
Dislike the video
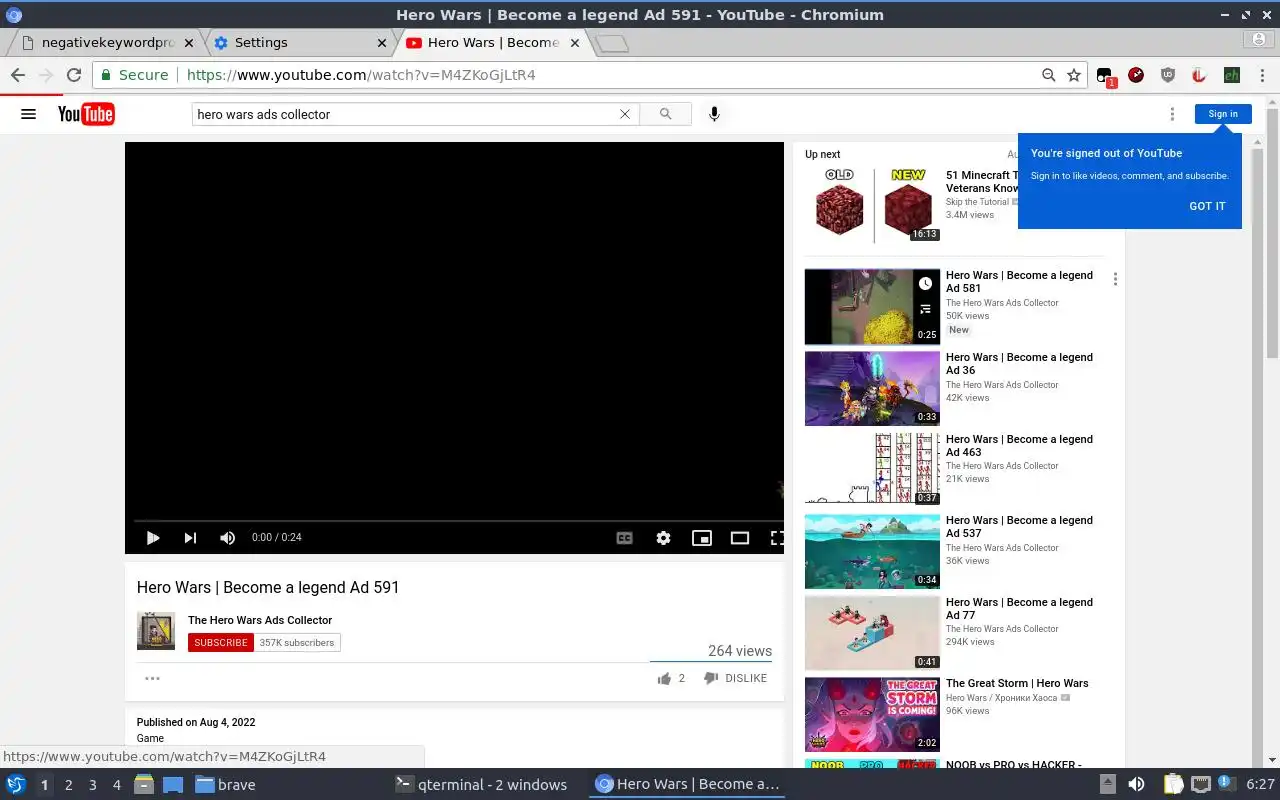tap(735, 678)
